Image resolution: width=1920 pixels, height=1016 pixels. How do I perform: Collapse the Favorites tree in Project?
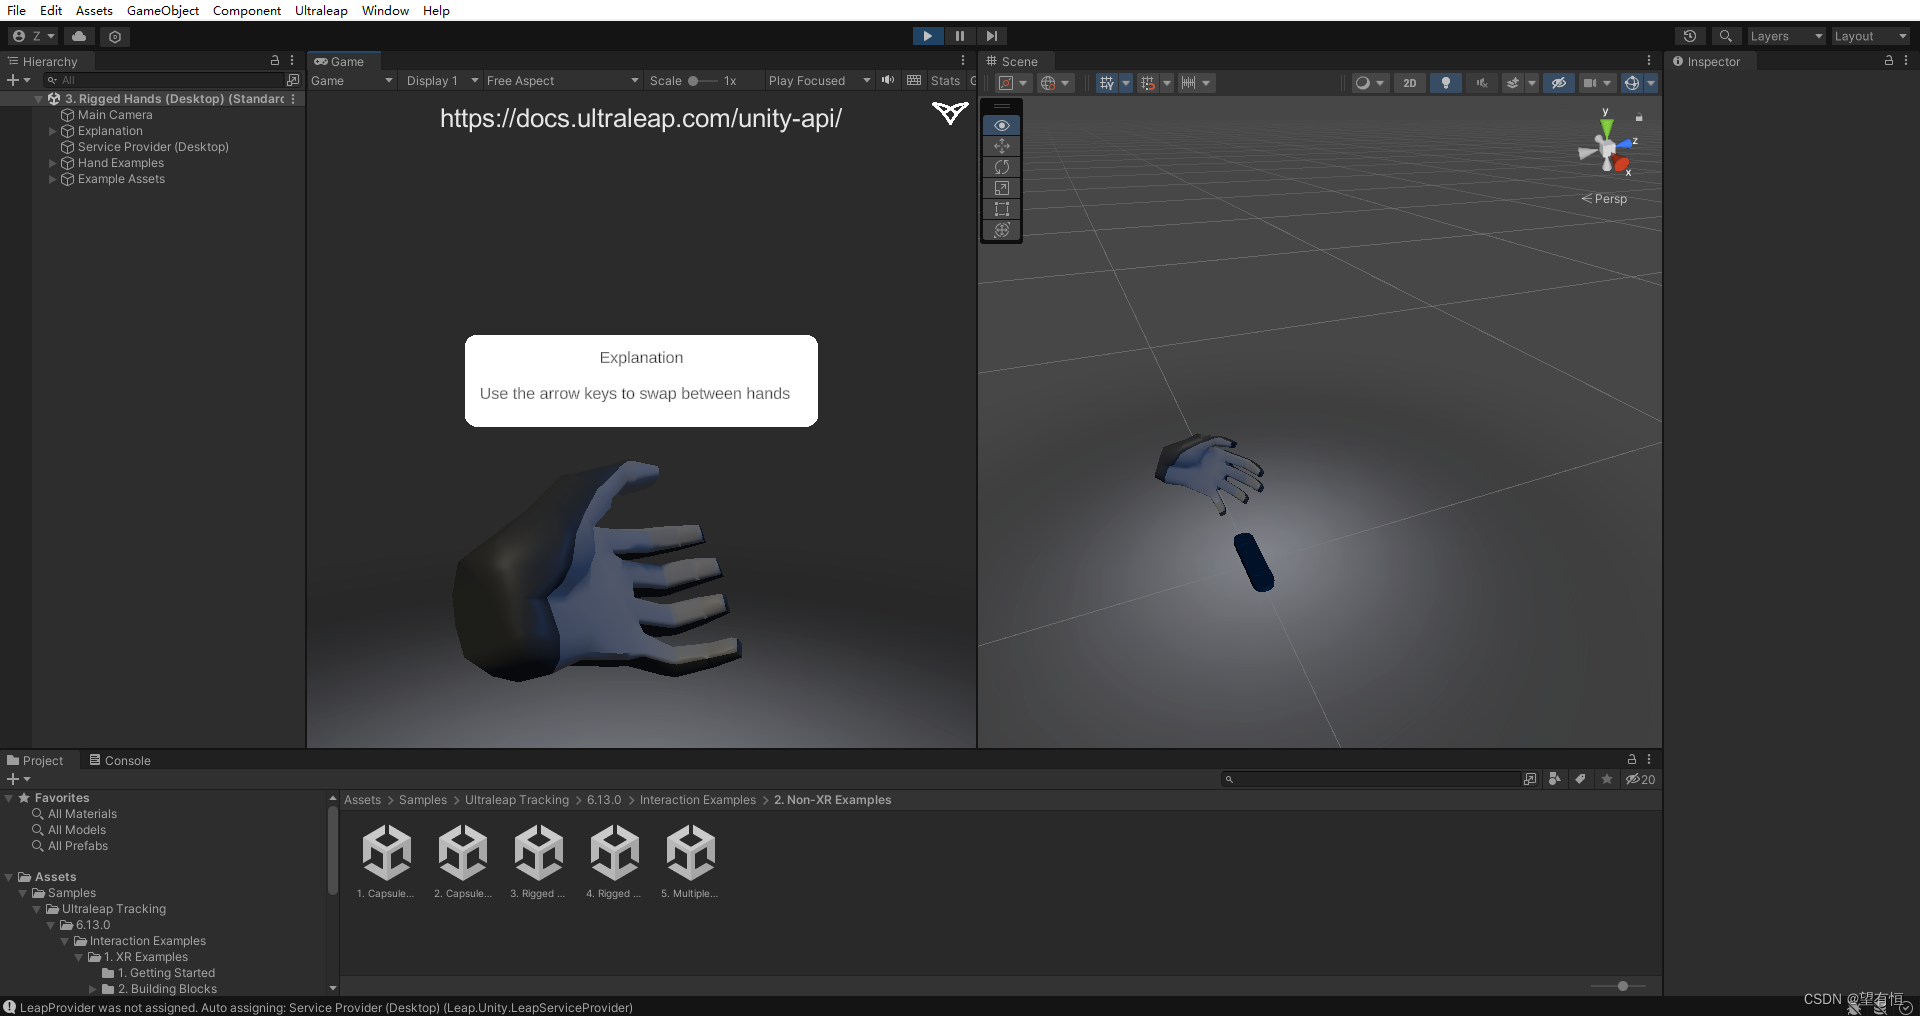pos(9,798)
